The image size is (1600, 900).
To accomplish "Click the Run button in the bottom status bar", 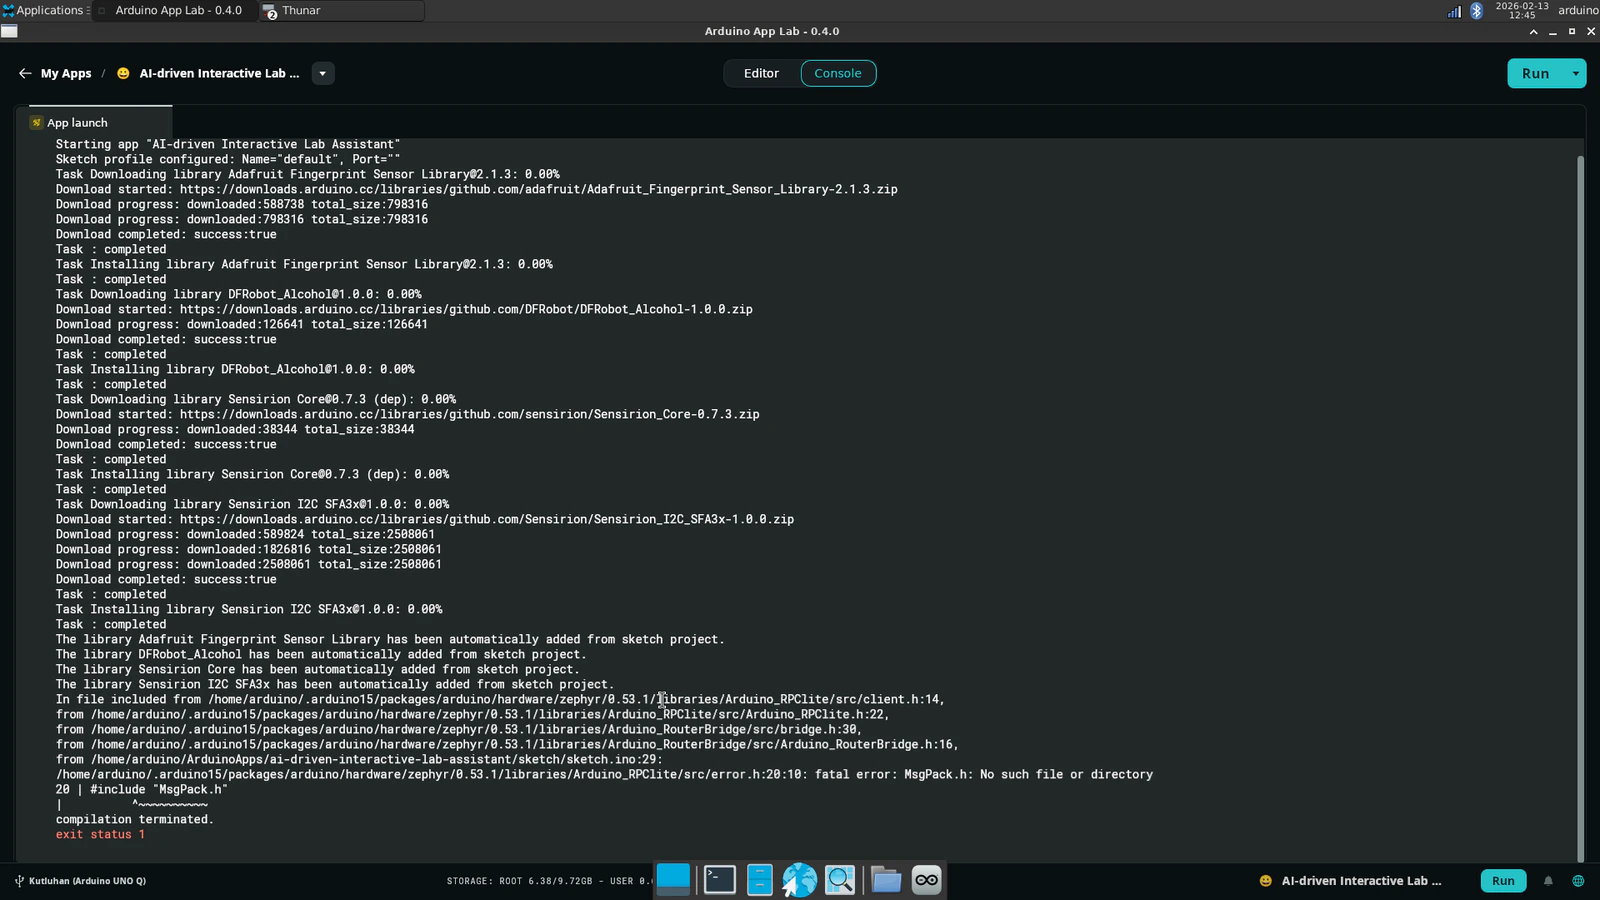I will 1503,881.
